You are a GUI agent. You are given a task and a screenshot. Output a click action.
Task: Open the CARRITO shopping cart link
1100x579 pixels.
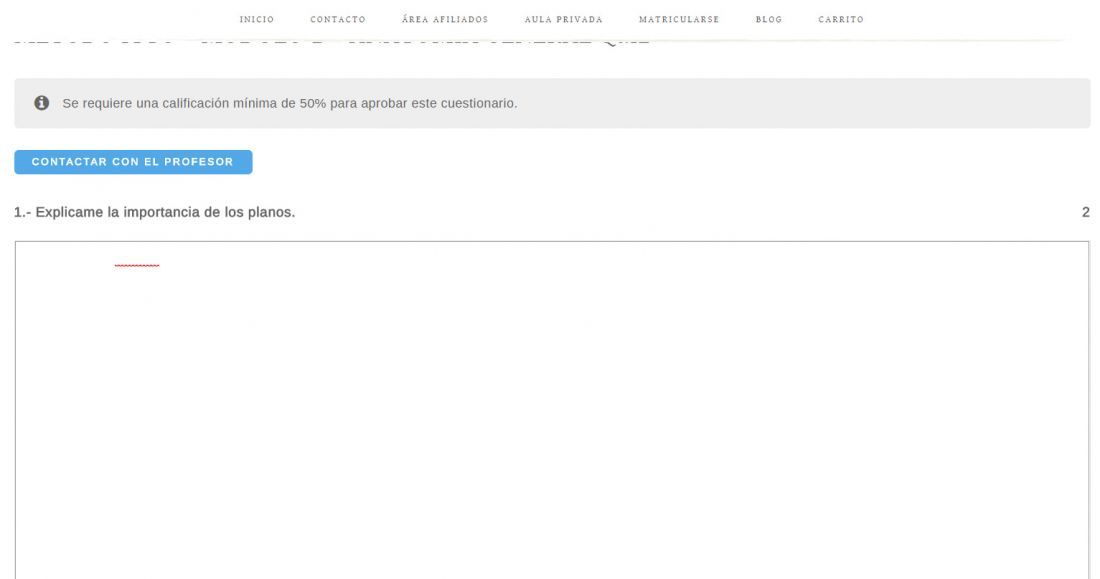pos(841,20)
